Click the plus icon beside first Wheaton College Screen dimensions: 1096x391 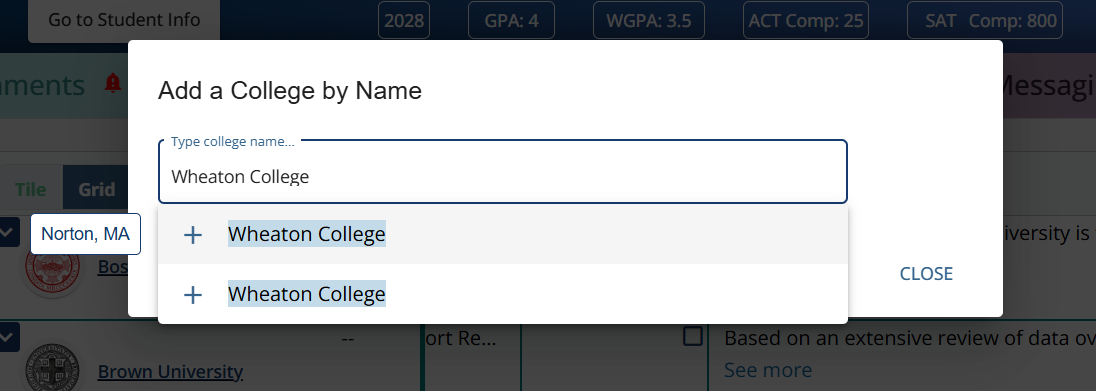tap(192, 235)
